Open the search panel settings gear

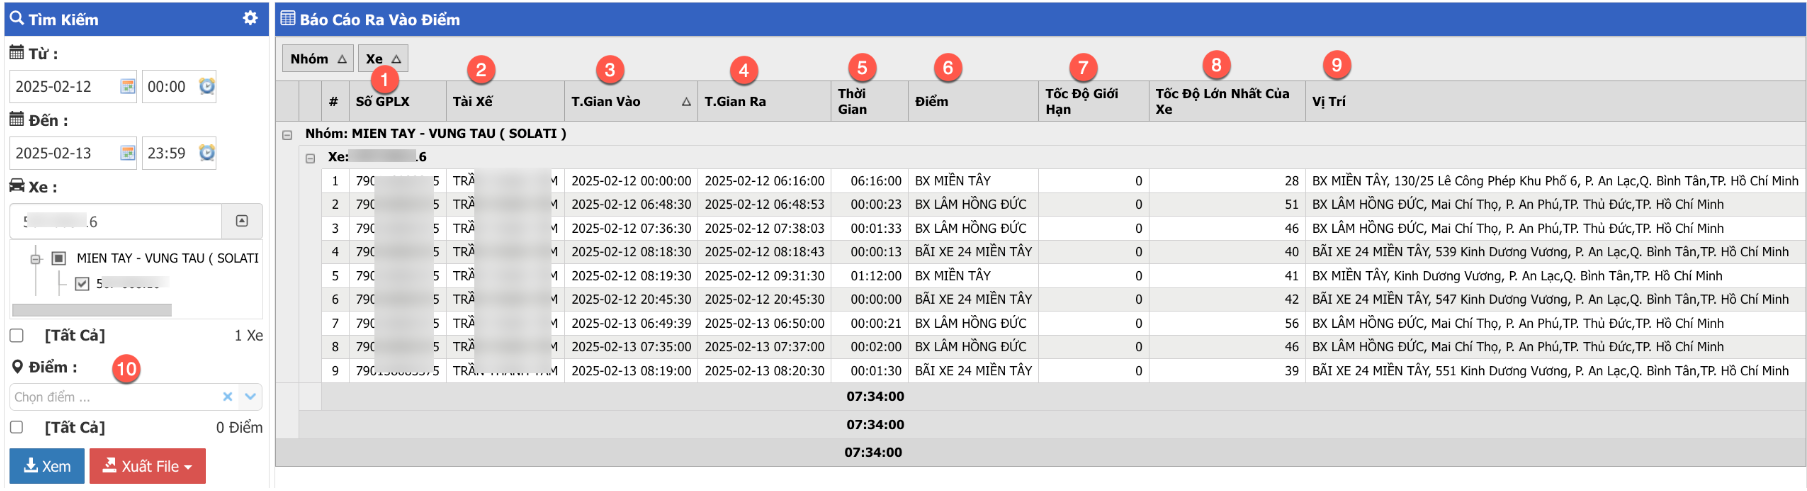[x=250, y=18]
